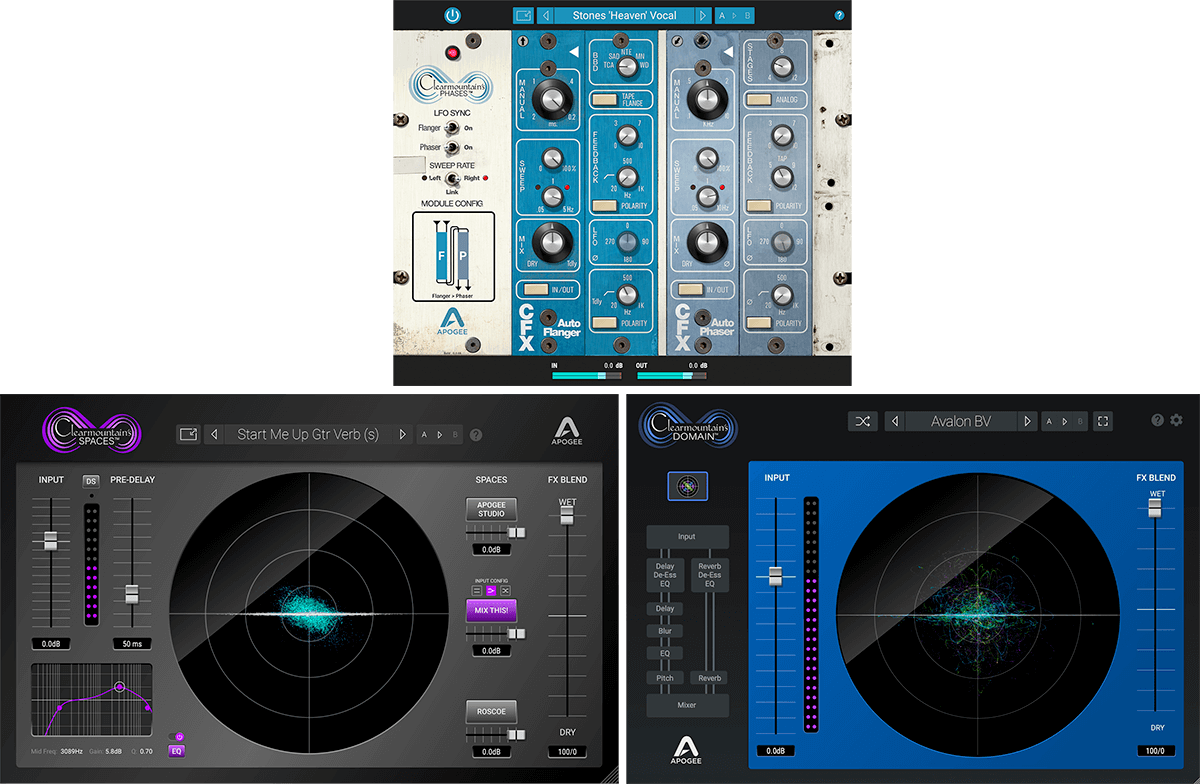This screenshot has width=1200, height=784.
Task: Open the Phases preset manager icon
Action: pyautogui.click(x=523, y=15)
